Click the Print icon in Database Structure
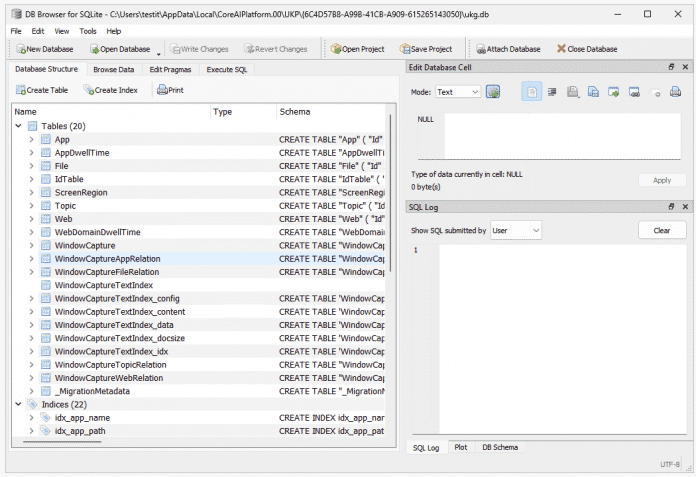Image resolution: width=696 pixels, height=477 pixels. [162, 90]
